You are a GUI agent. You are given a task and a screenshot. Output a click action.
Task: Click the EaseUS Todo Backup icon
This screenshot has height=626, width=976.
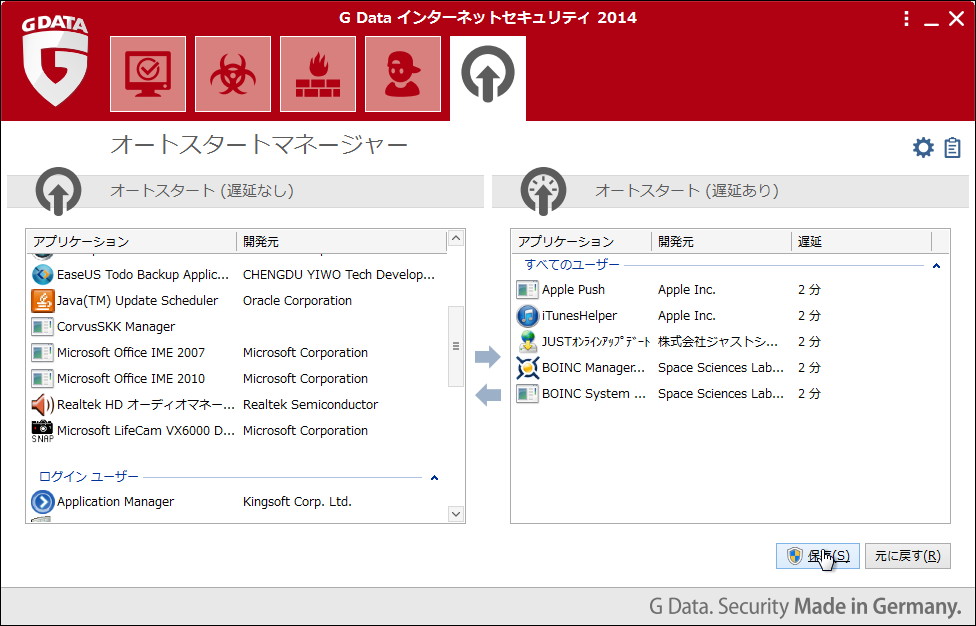pyautogui.click(x=42, y=274)
